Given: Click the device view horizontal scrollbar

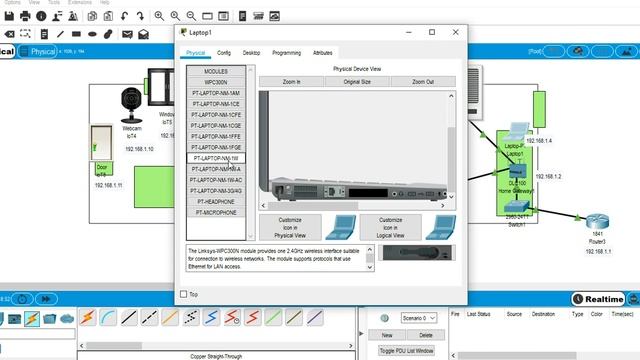Looking at the screenshot, I should tap(353, 205).
